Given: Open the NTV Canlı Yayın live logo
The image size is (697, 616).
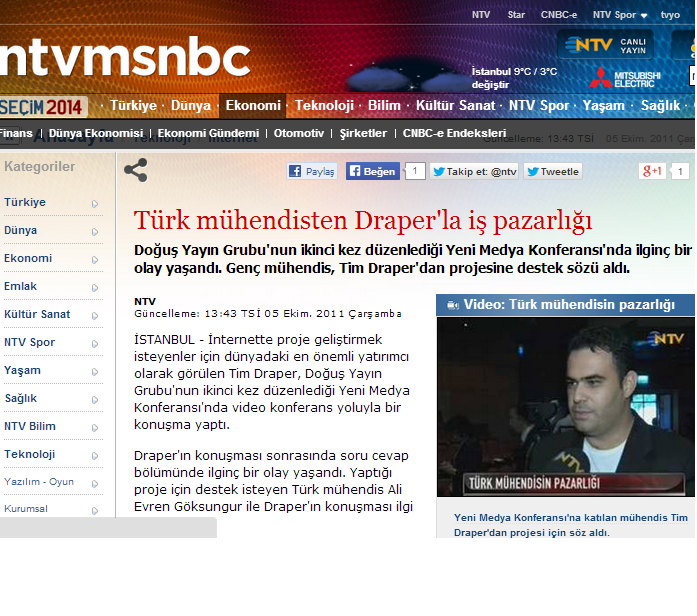Looking at the screenshot, I should pos(605,45).
